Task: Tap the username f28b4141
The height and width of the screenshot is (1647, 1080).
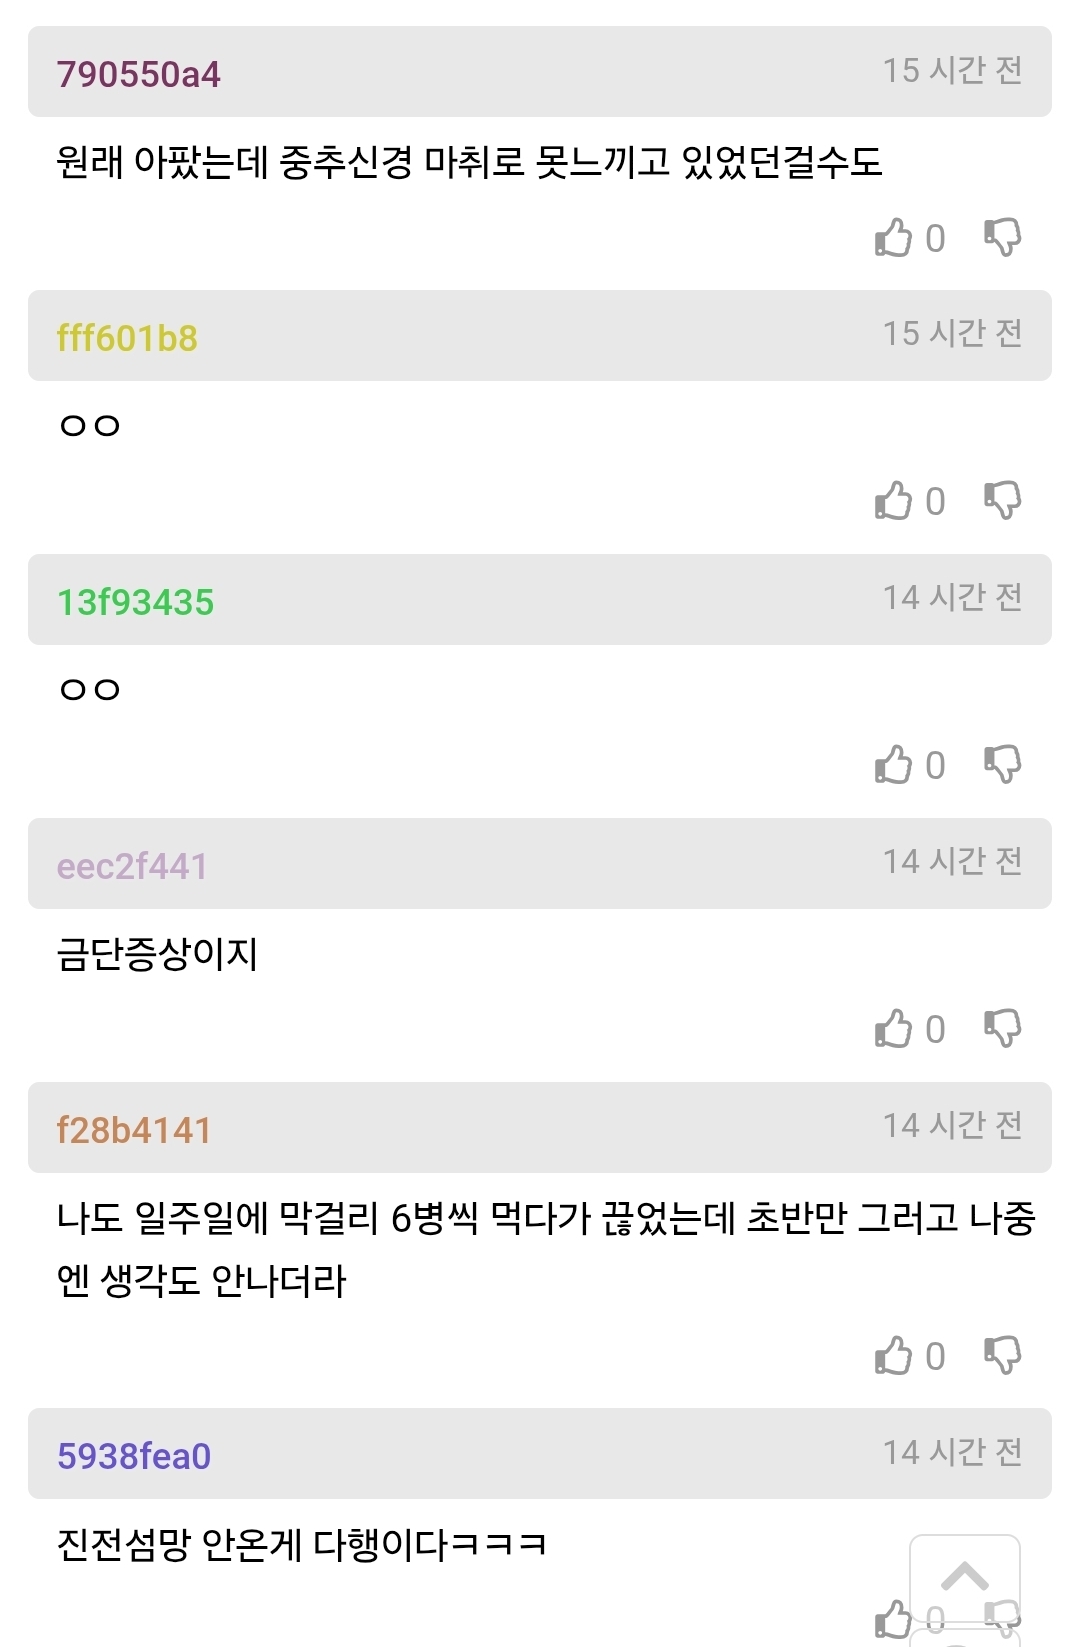Action: point(134,1130)
